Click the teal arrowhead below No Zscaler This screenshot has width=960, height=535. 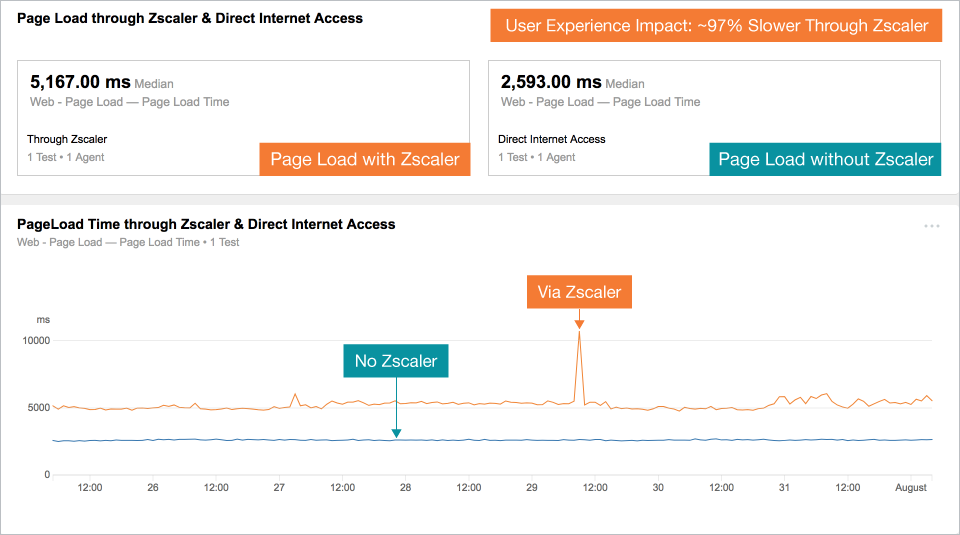click(x=396, y=433)
